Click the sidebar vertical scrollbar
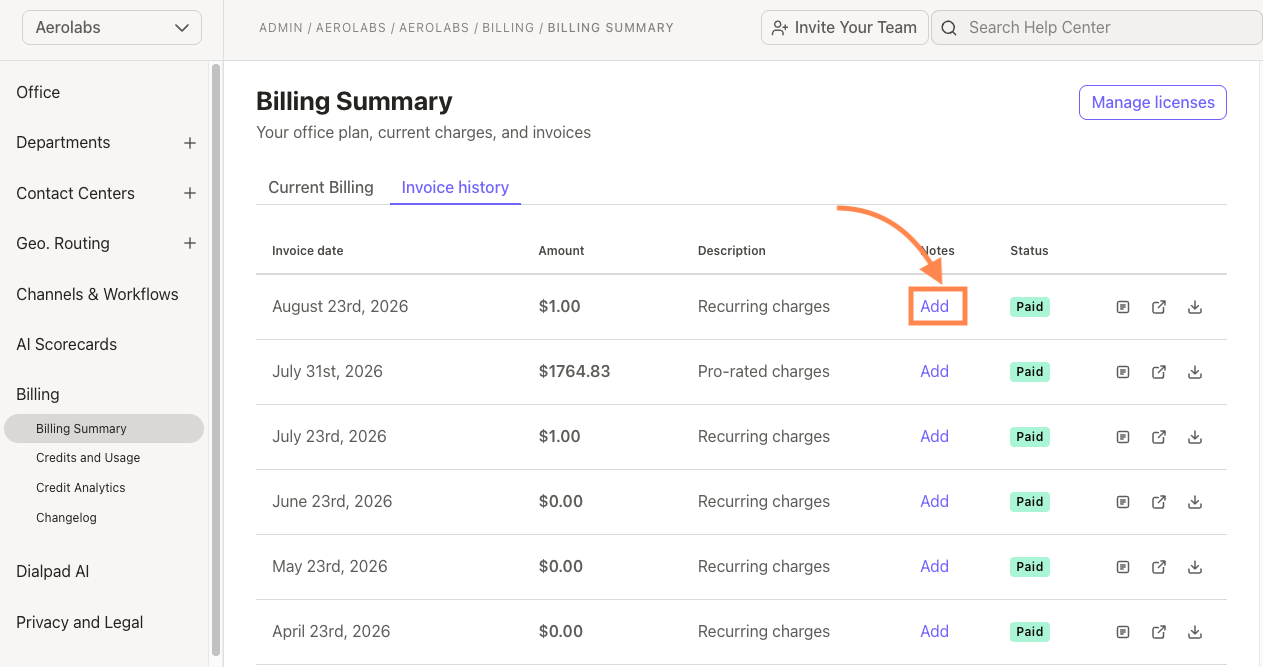The width and height of the screenshot is (1263, 667). (216, 360)
